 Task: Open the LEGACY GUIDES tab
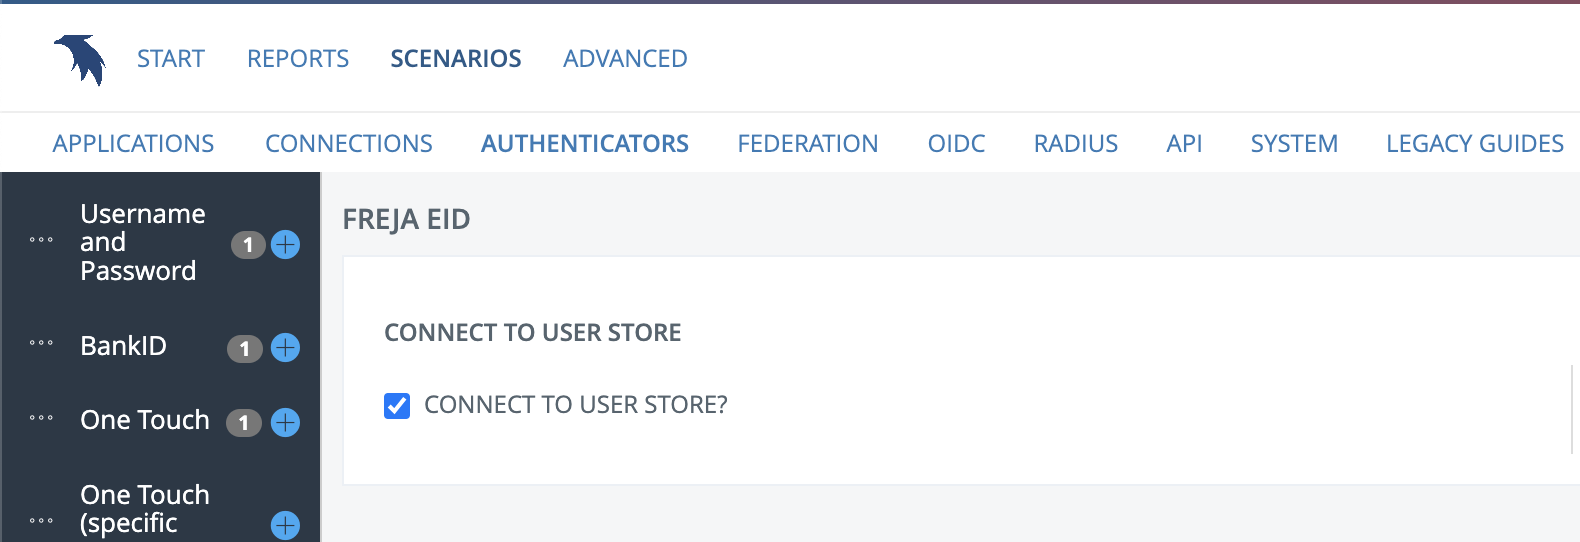(x=1475, y=144)
